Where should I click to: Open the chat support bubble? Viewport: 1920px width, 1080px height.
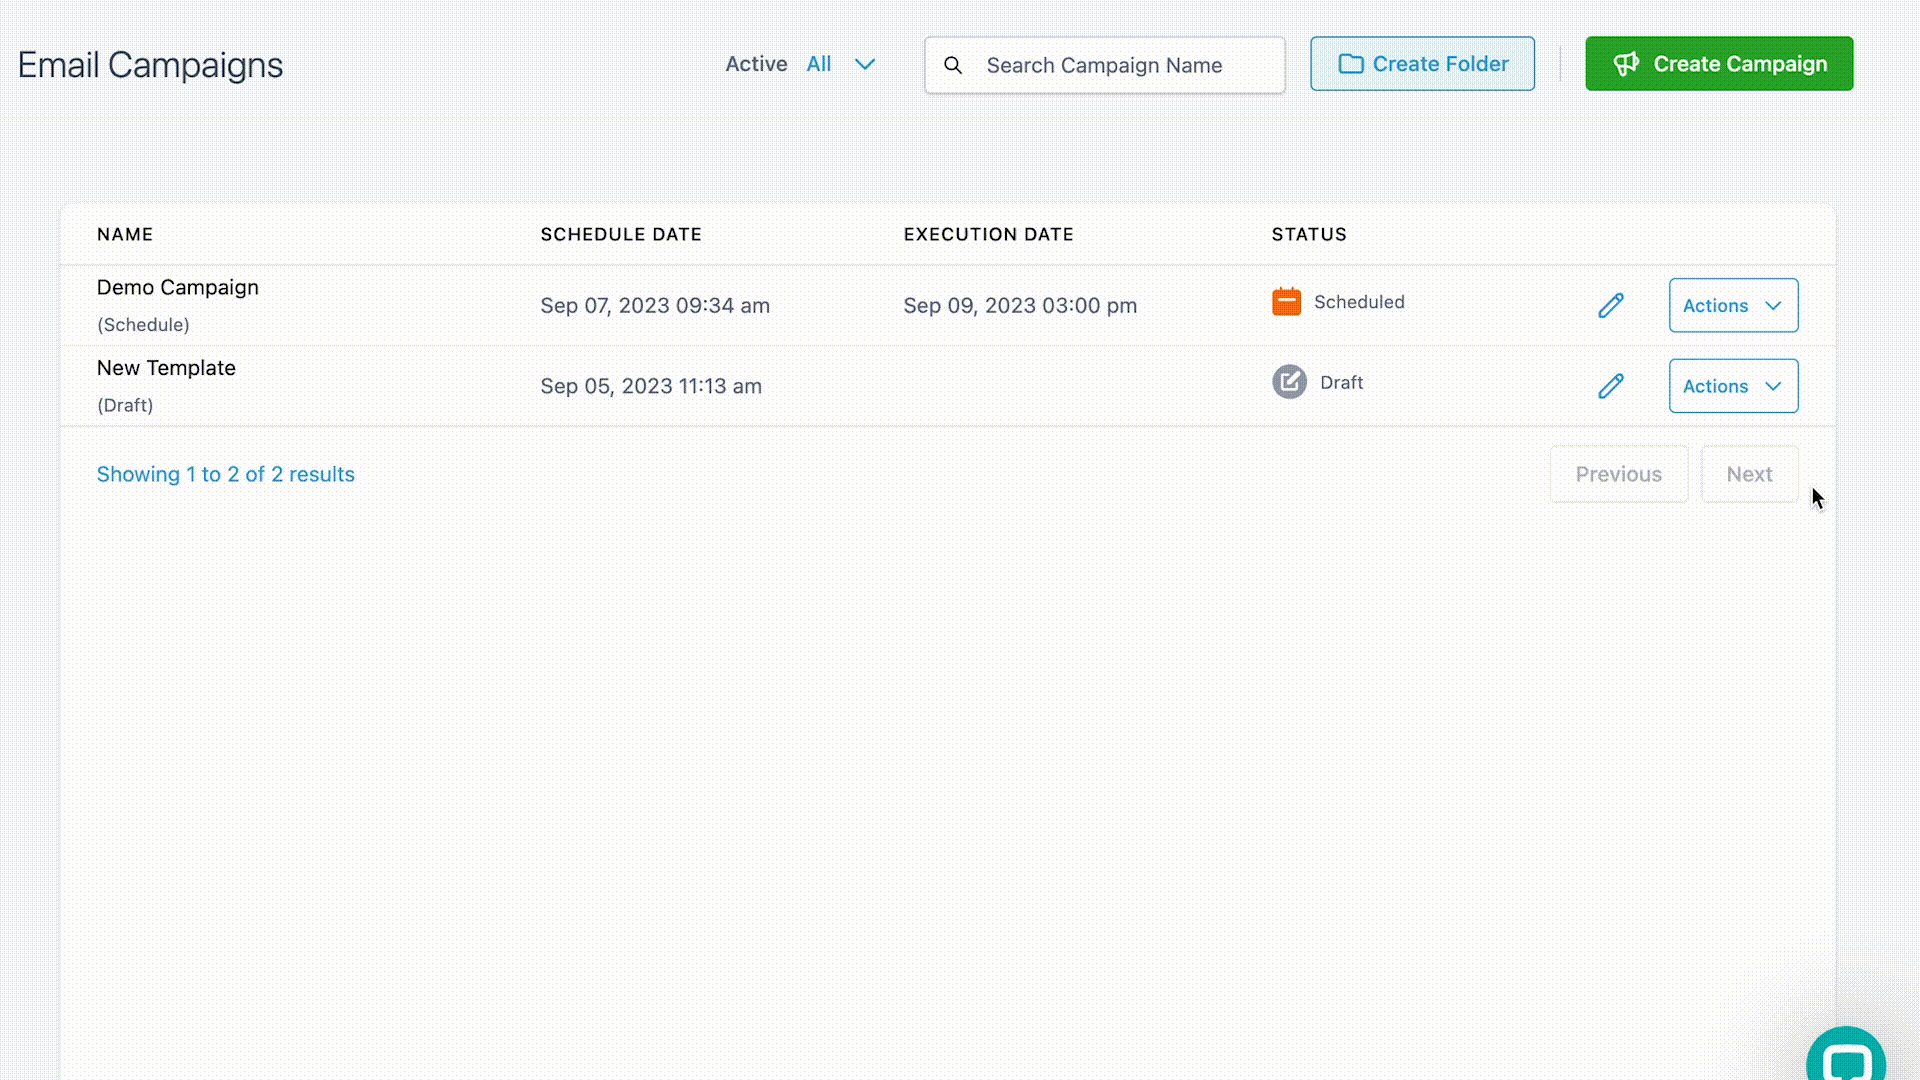(1845, 1061)
